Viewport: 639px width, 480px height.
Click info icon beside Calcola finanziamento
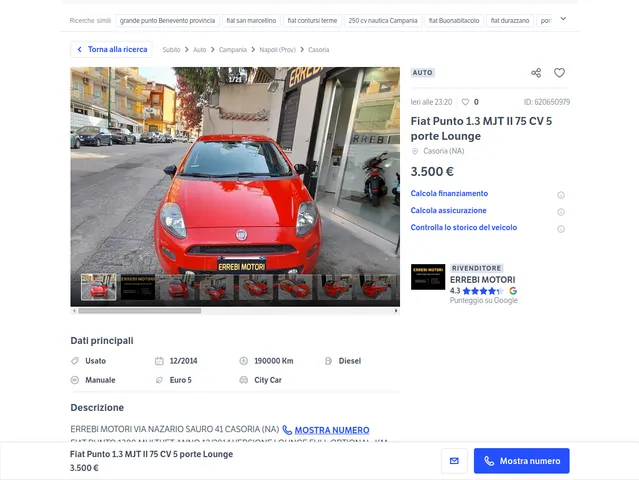point(561,195)
